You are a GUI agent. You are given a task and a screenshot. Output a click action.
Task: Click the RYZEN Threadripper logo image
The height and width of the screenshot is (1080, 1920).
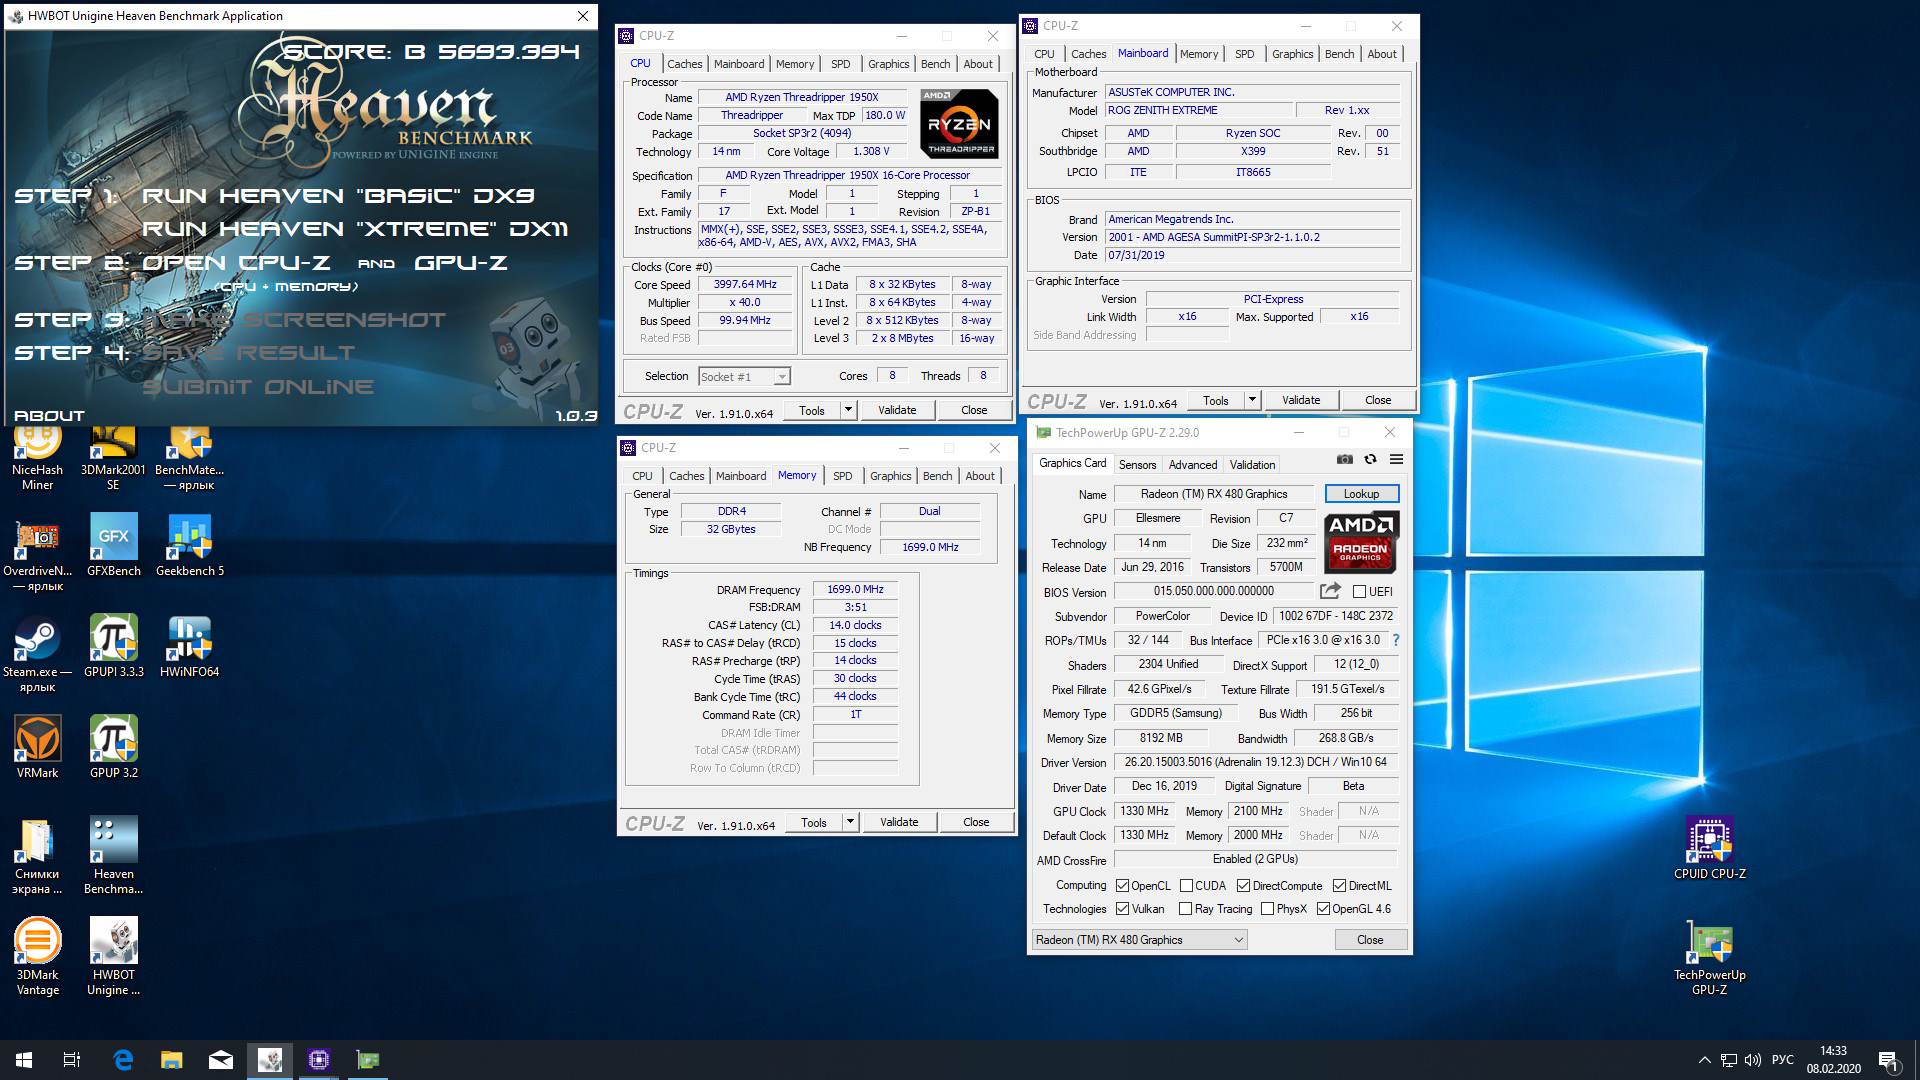(x=959, y=123)
